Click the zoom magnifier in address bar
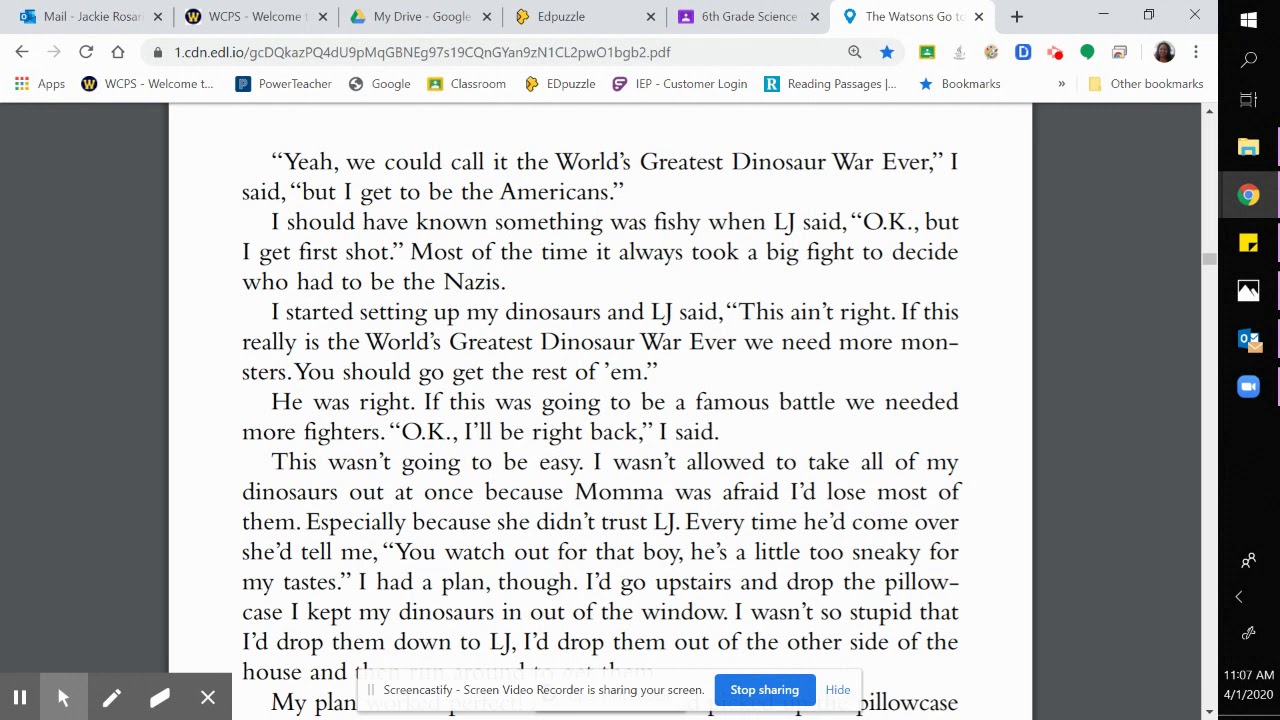Screen dimensions: 1280x720 [x=855, y=52]
